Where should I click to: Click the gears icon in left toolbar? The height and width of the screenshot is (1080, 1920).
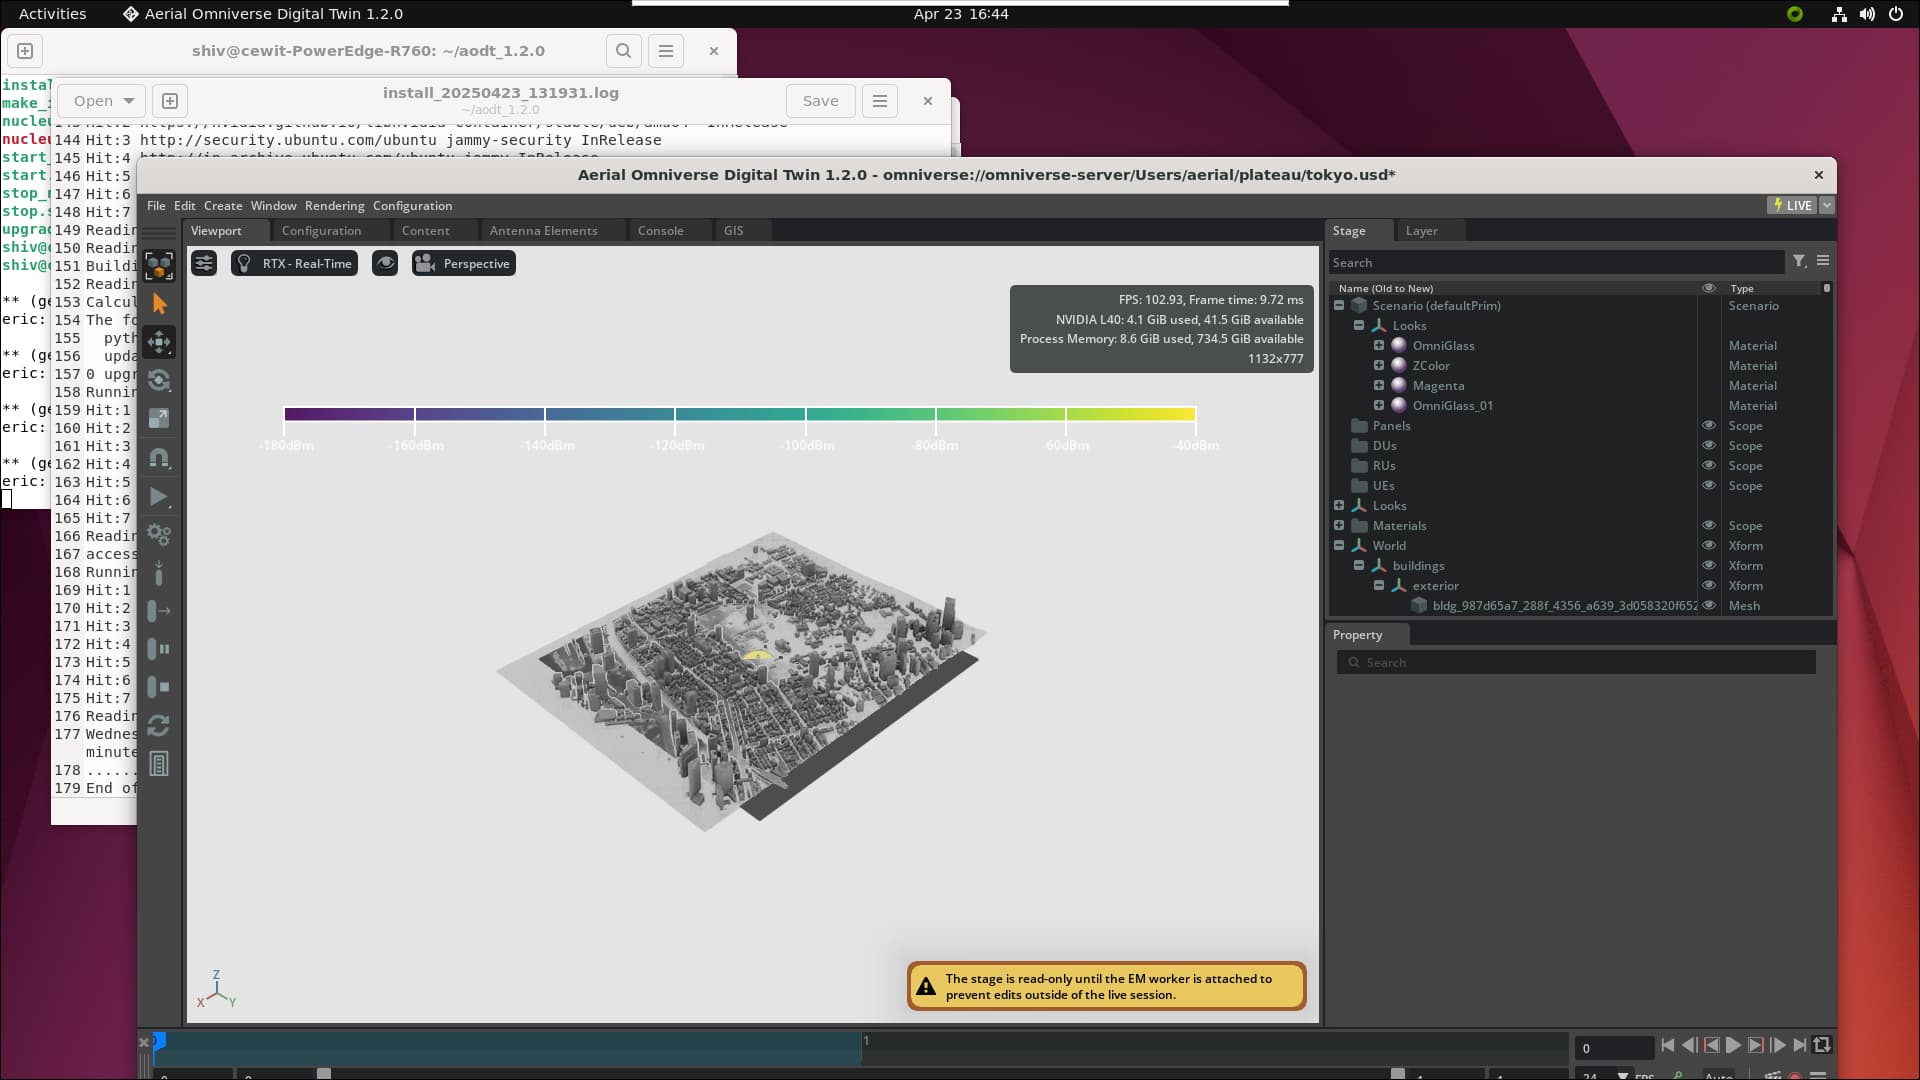click(x=159, y=535)
